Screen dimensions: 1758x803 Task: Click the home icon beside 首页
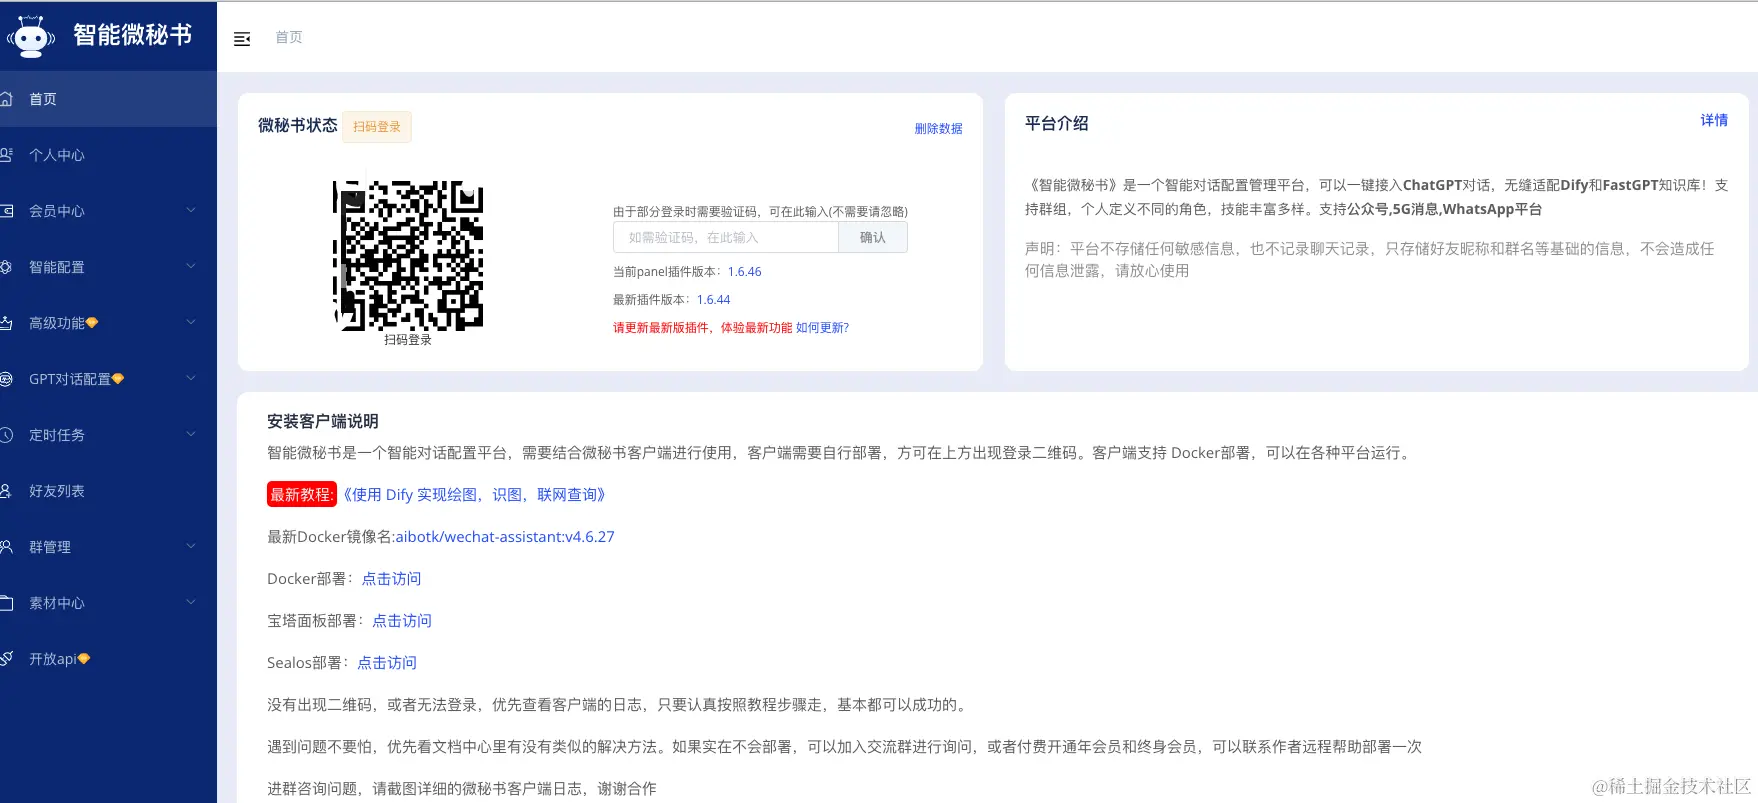click(6, 99)
